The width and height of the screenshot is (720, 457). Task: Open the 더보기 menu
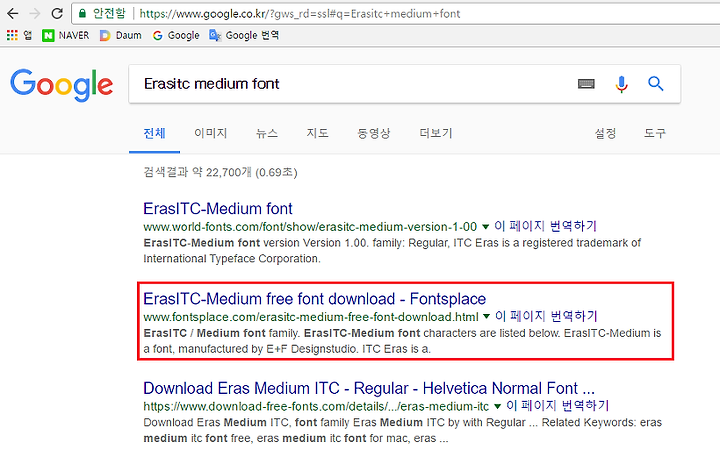pos(436,133)
